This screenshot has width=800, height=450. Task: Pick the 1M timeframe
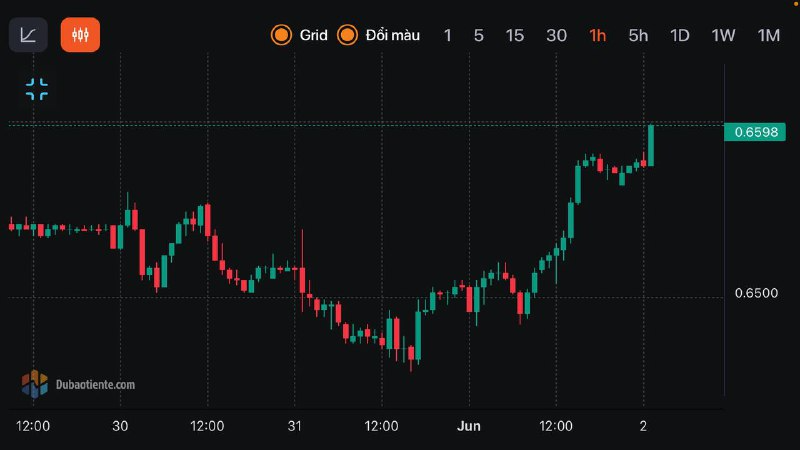[768, 35]
